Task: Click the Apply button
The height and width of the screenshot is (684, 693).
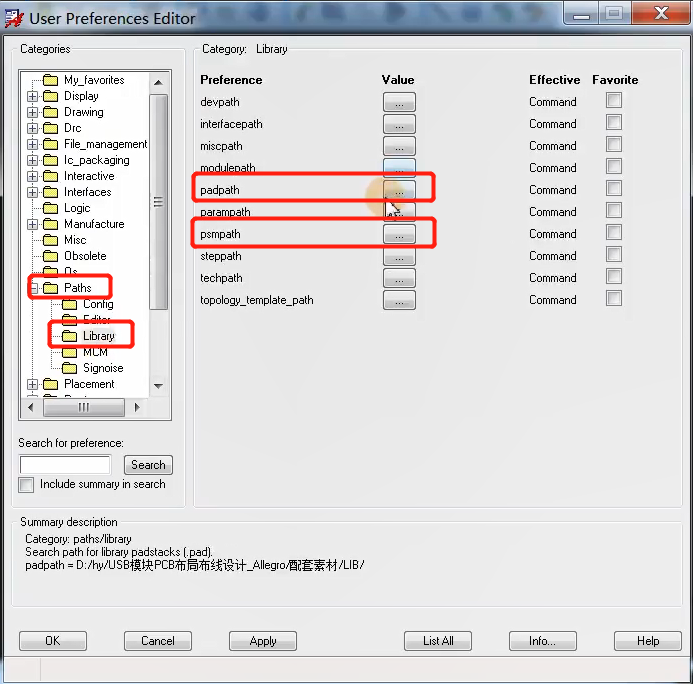Action: tap(263, 641)
